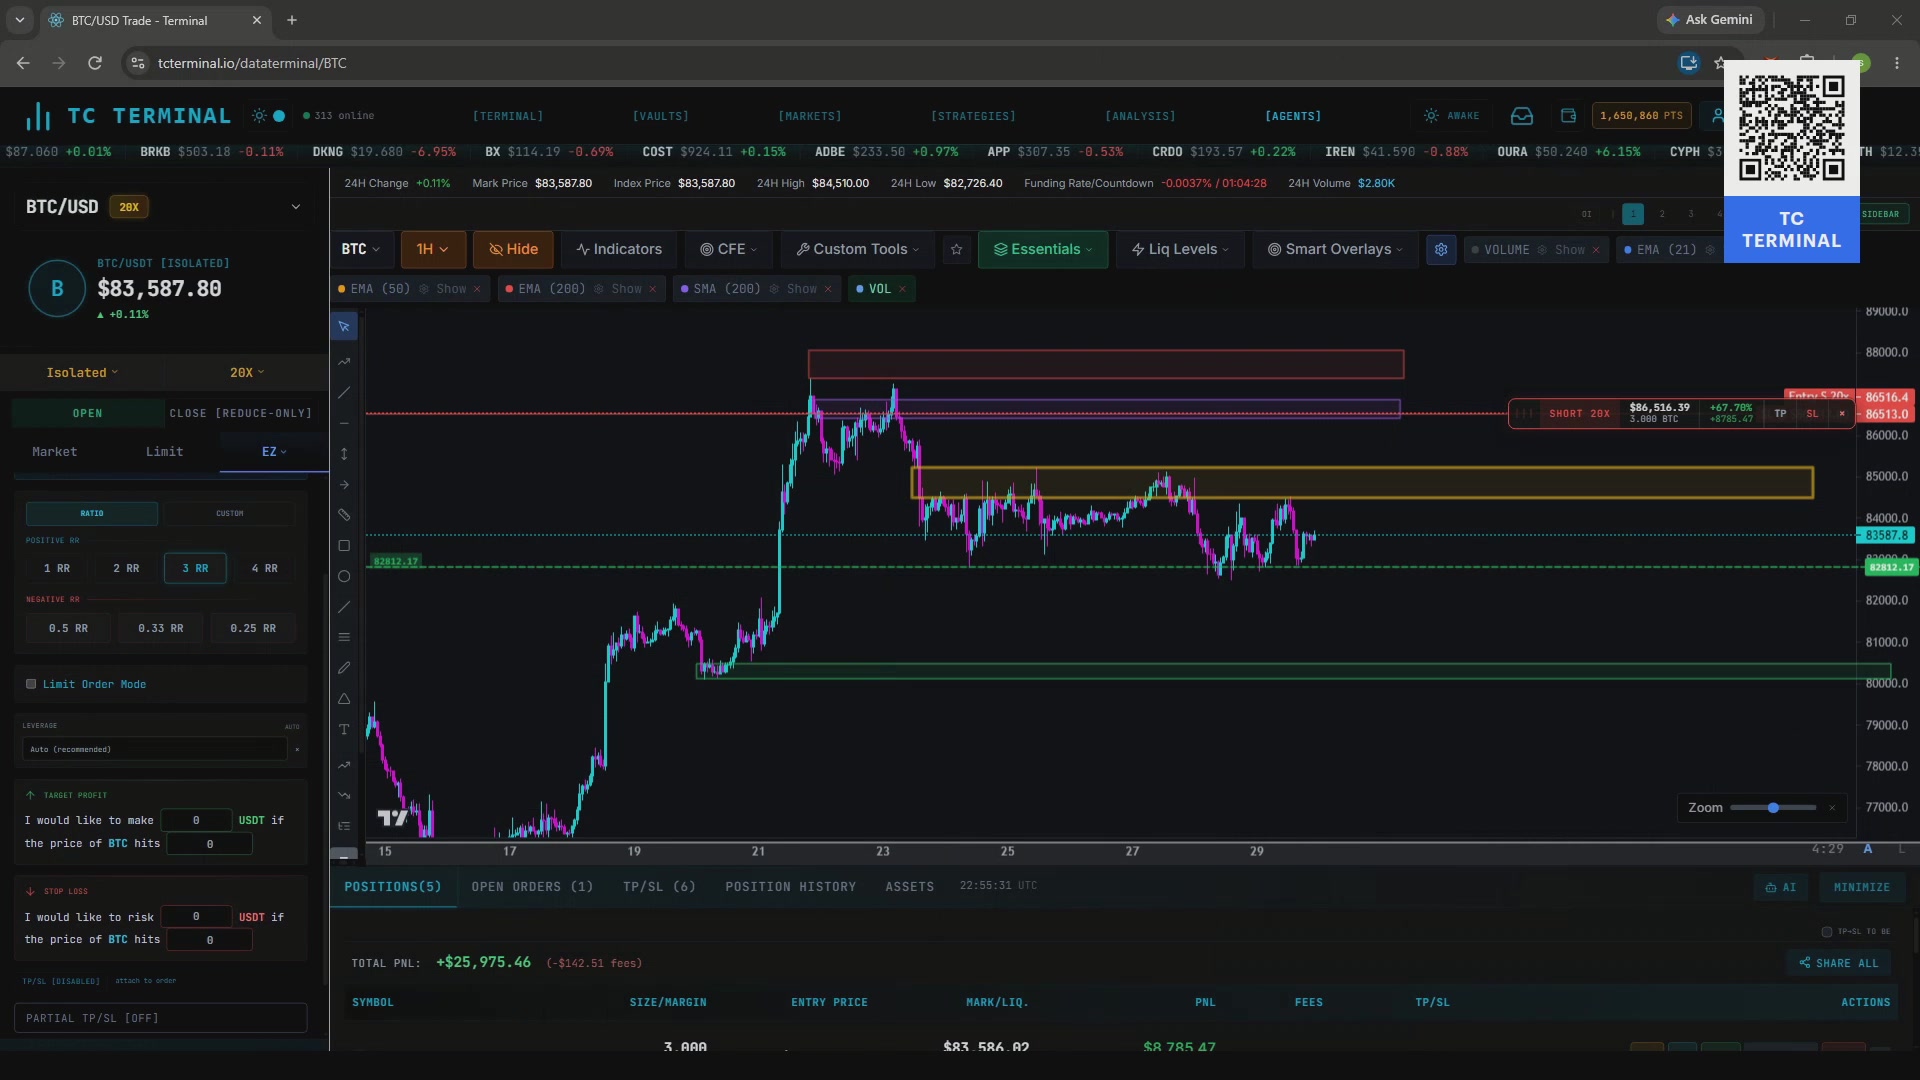Select the pencil freehand drawing tool

tap(344, 668)
